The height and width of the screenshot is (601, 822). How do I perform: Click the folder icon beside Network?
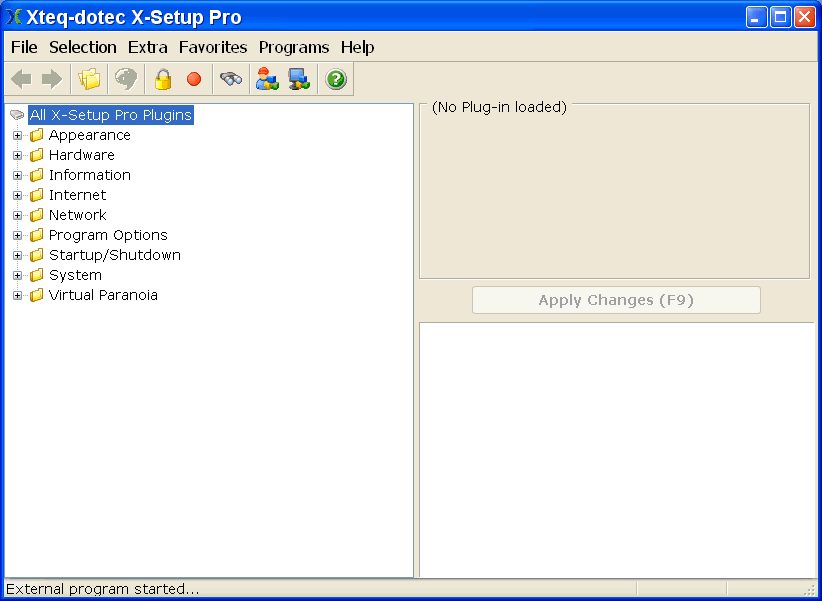point(37,215)
